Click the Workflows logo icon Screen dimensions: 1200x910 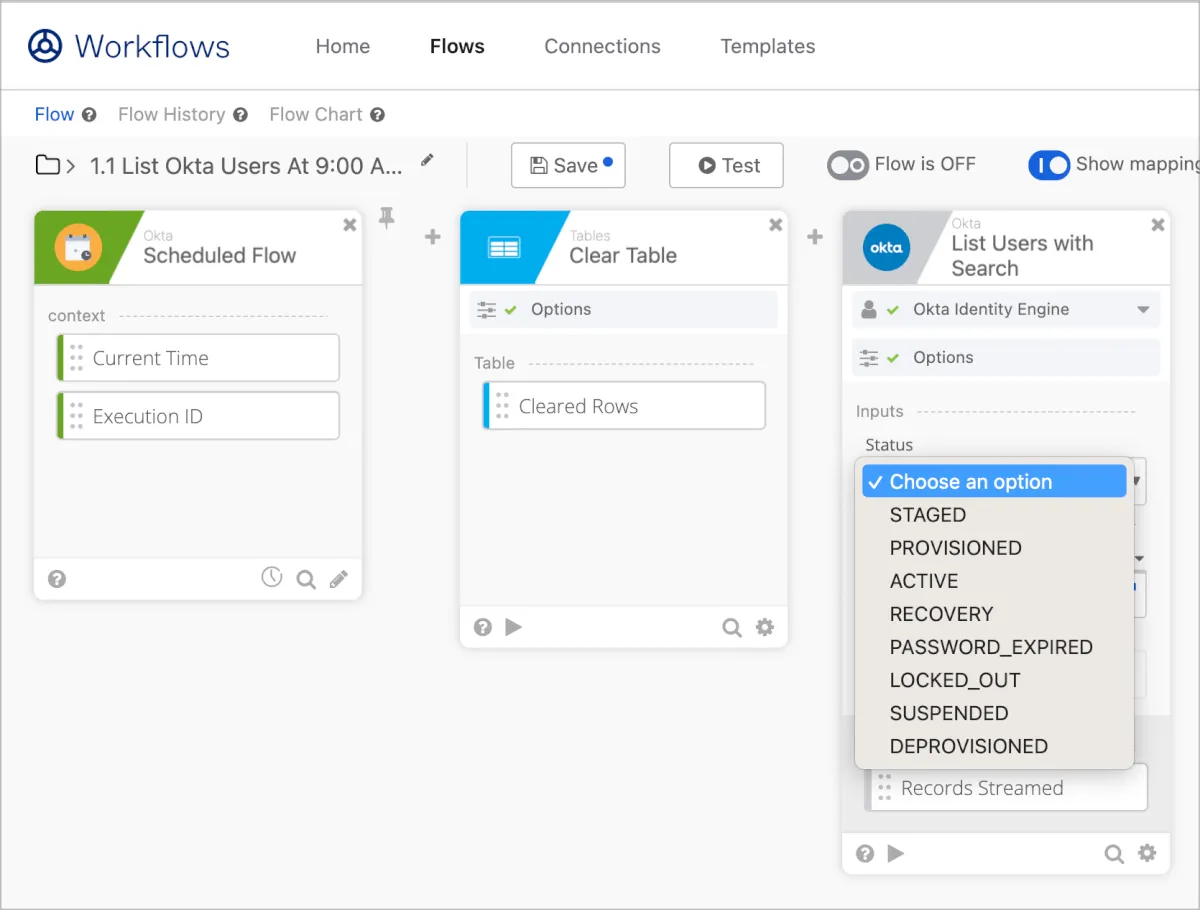point(45,46)
